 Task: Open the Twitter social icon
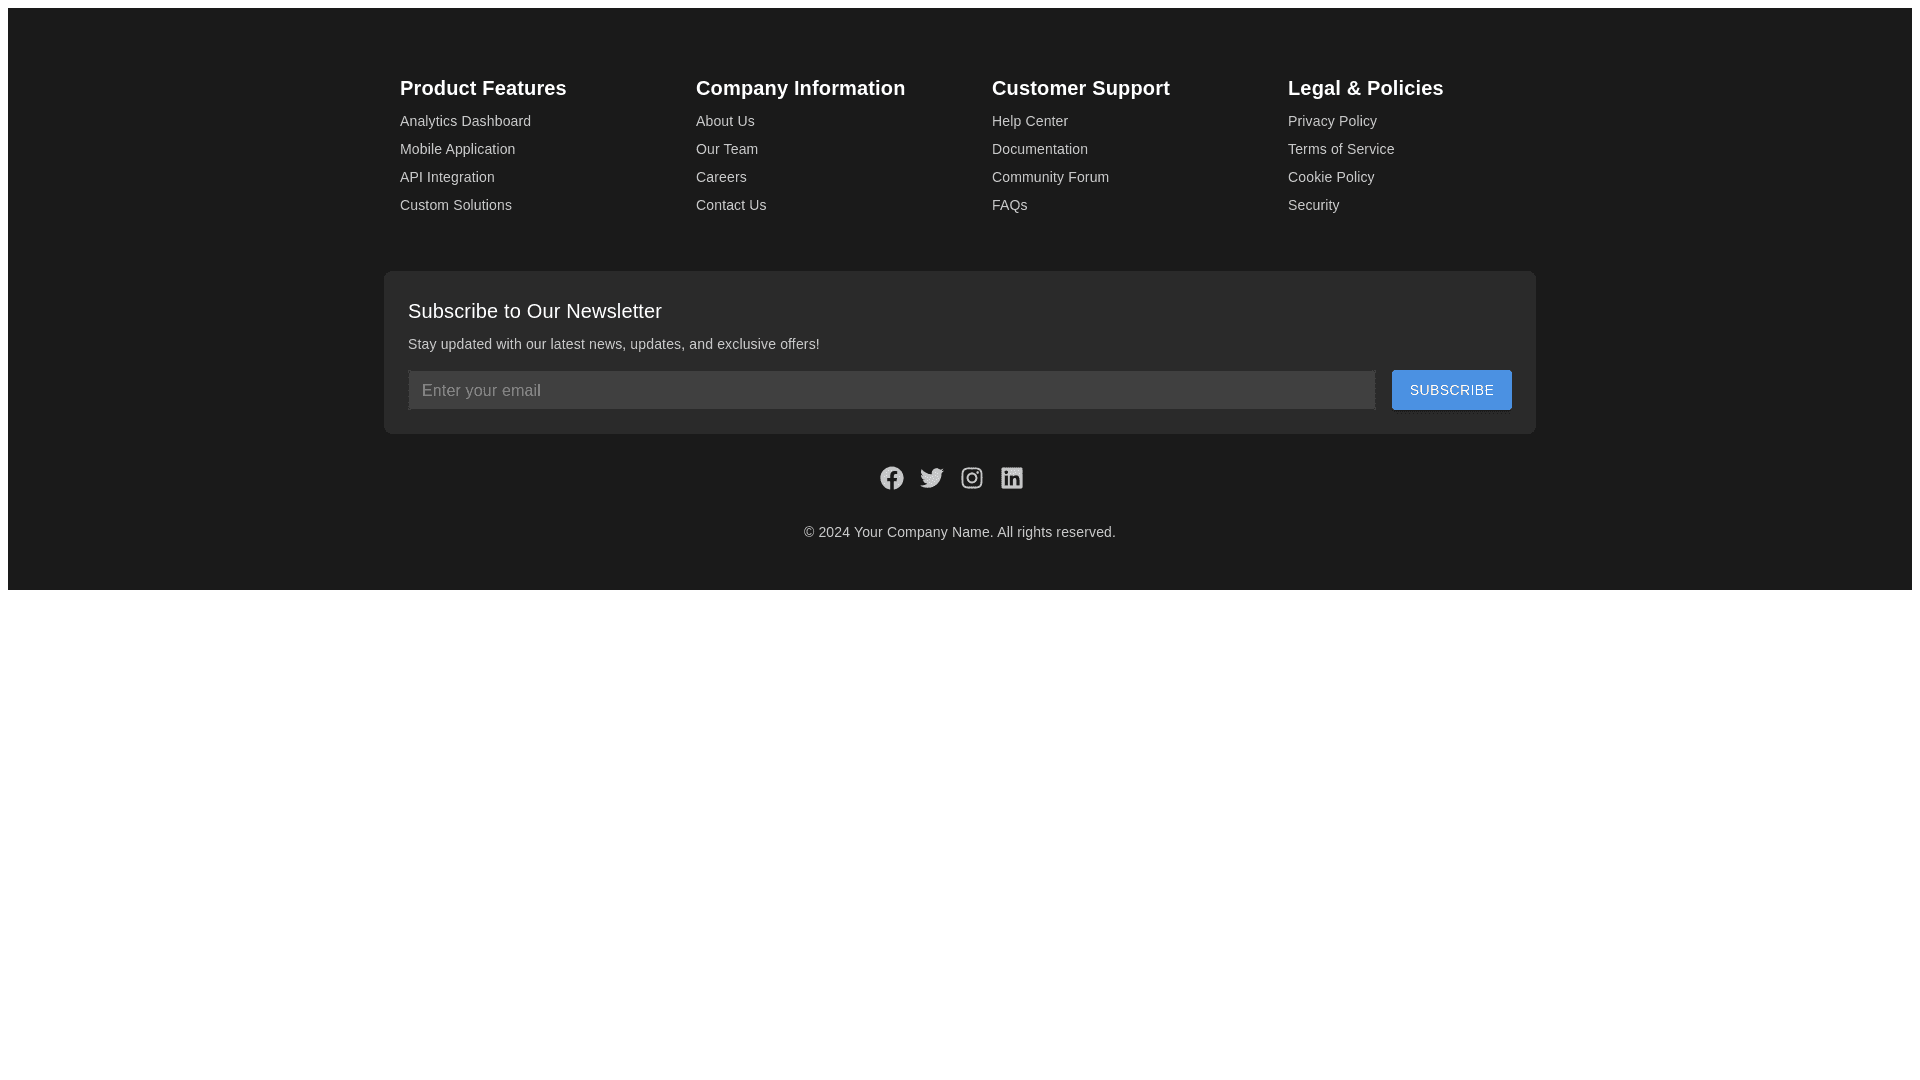point(931,478)
